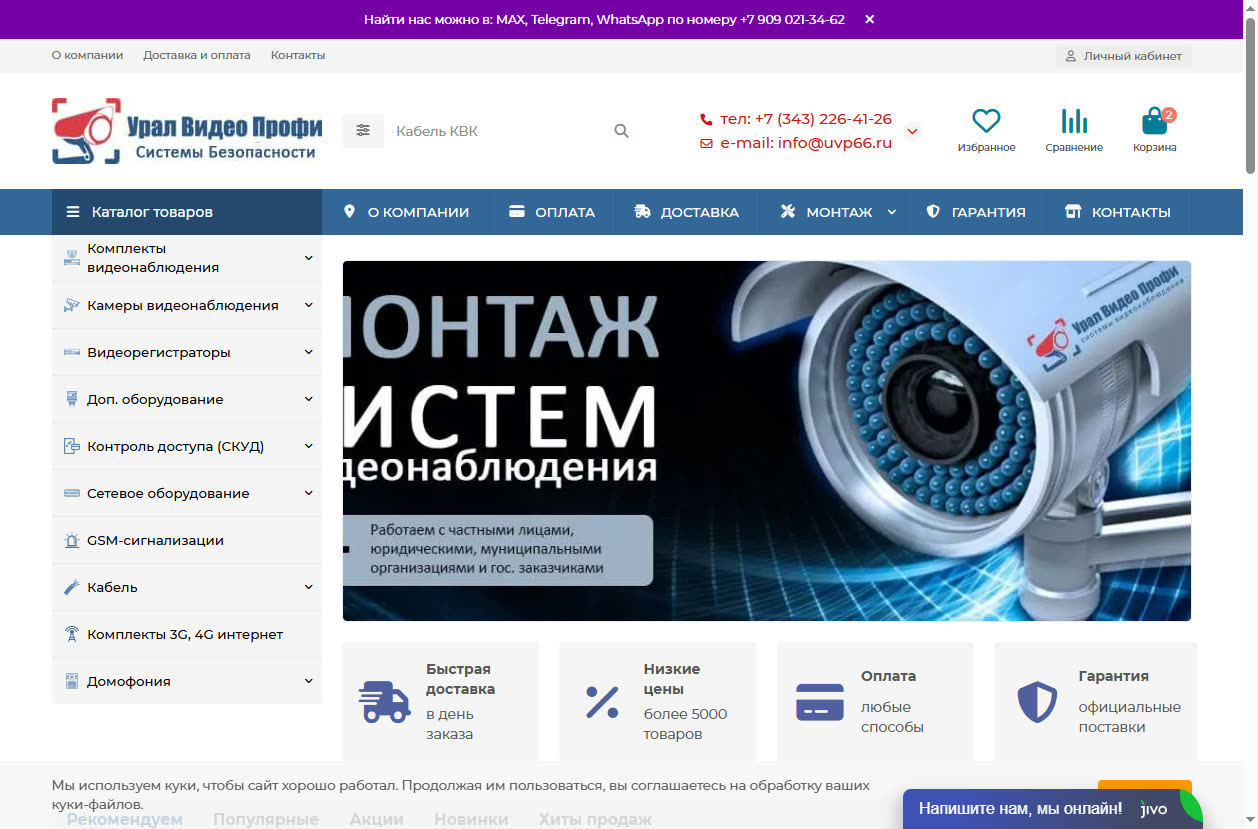Click the Урал Видео Профи logo

pyautogui.click(x=187, y=130)
